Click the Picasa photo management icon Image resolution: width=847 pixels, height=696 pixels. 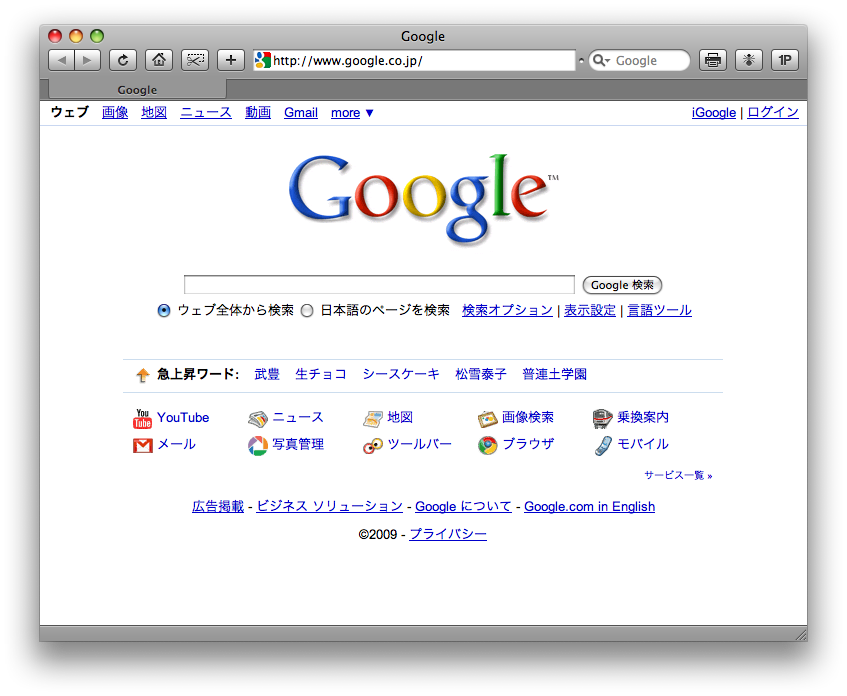tap(258, 445)
